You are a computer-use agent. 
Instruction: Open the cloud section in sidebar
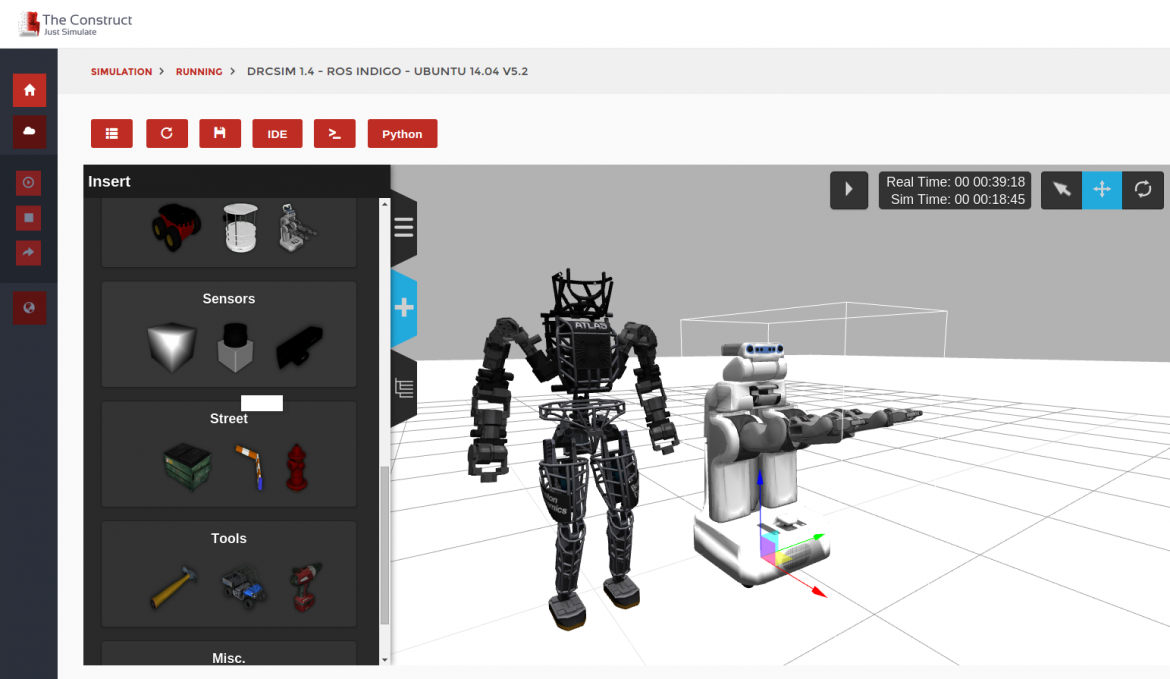29,131
